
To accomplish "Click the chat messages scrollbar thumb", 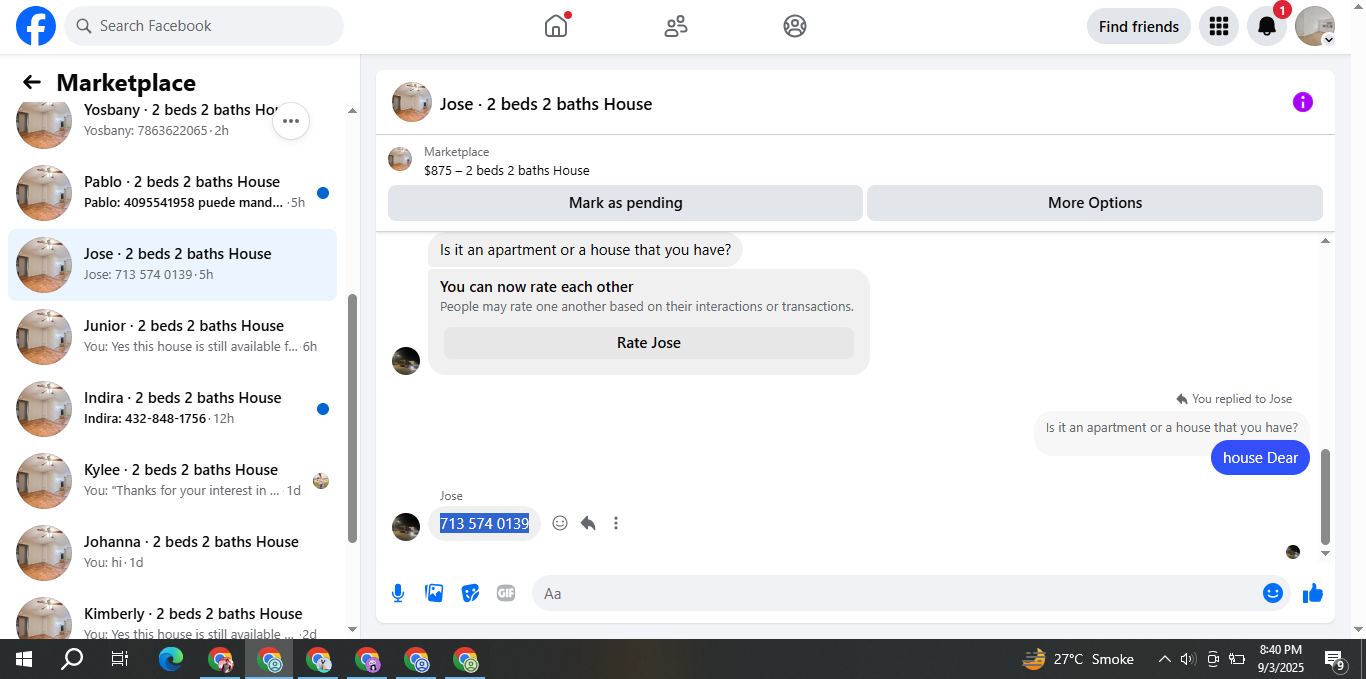I will pyautogui.click(x=1326, y=496).
